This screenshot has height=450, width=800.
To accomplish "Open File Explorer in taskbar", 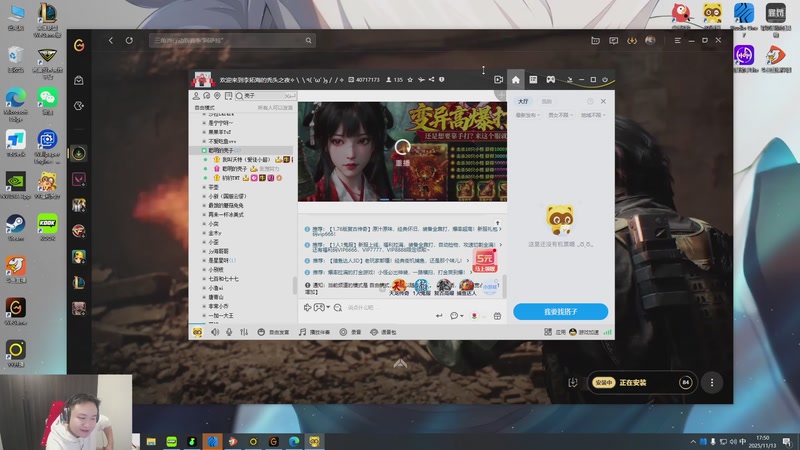I will 151,441.
